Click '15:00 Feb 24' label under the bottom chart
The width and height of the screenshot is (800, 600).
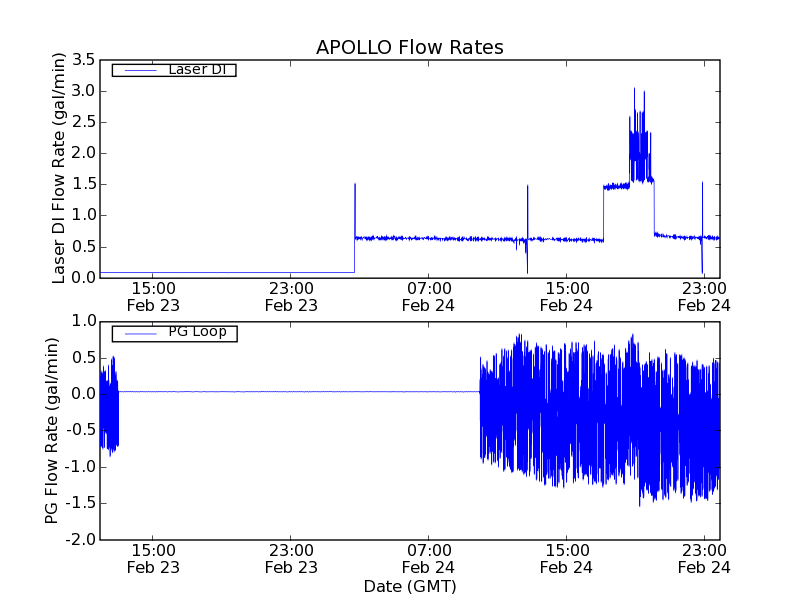(x=566, y=559)
